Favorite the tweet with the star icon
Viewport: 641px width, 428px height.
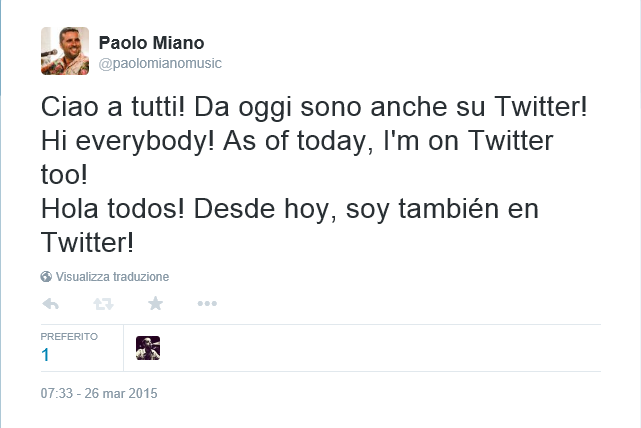[x=155, y=304]
